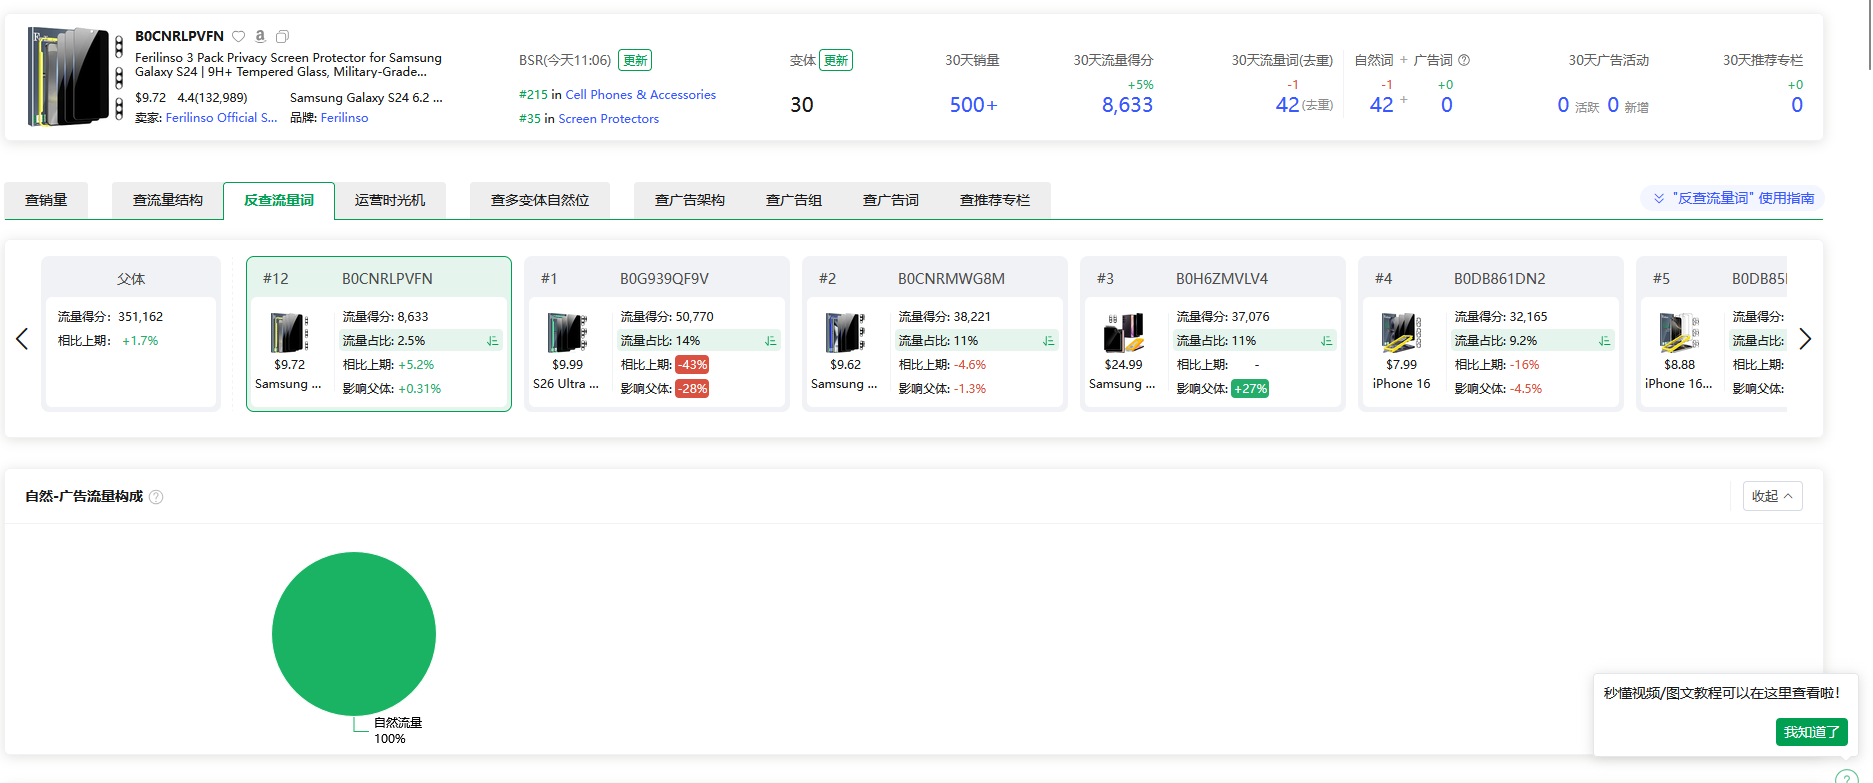The height and width of the screenshot is (783, 1873).
Task: Select the #2 B0CNRMWG8M card header
Action: (935, 279)
